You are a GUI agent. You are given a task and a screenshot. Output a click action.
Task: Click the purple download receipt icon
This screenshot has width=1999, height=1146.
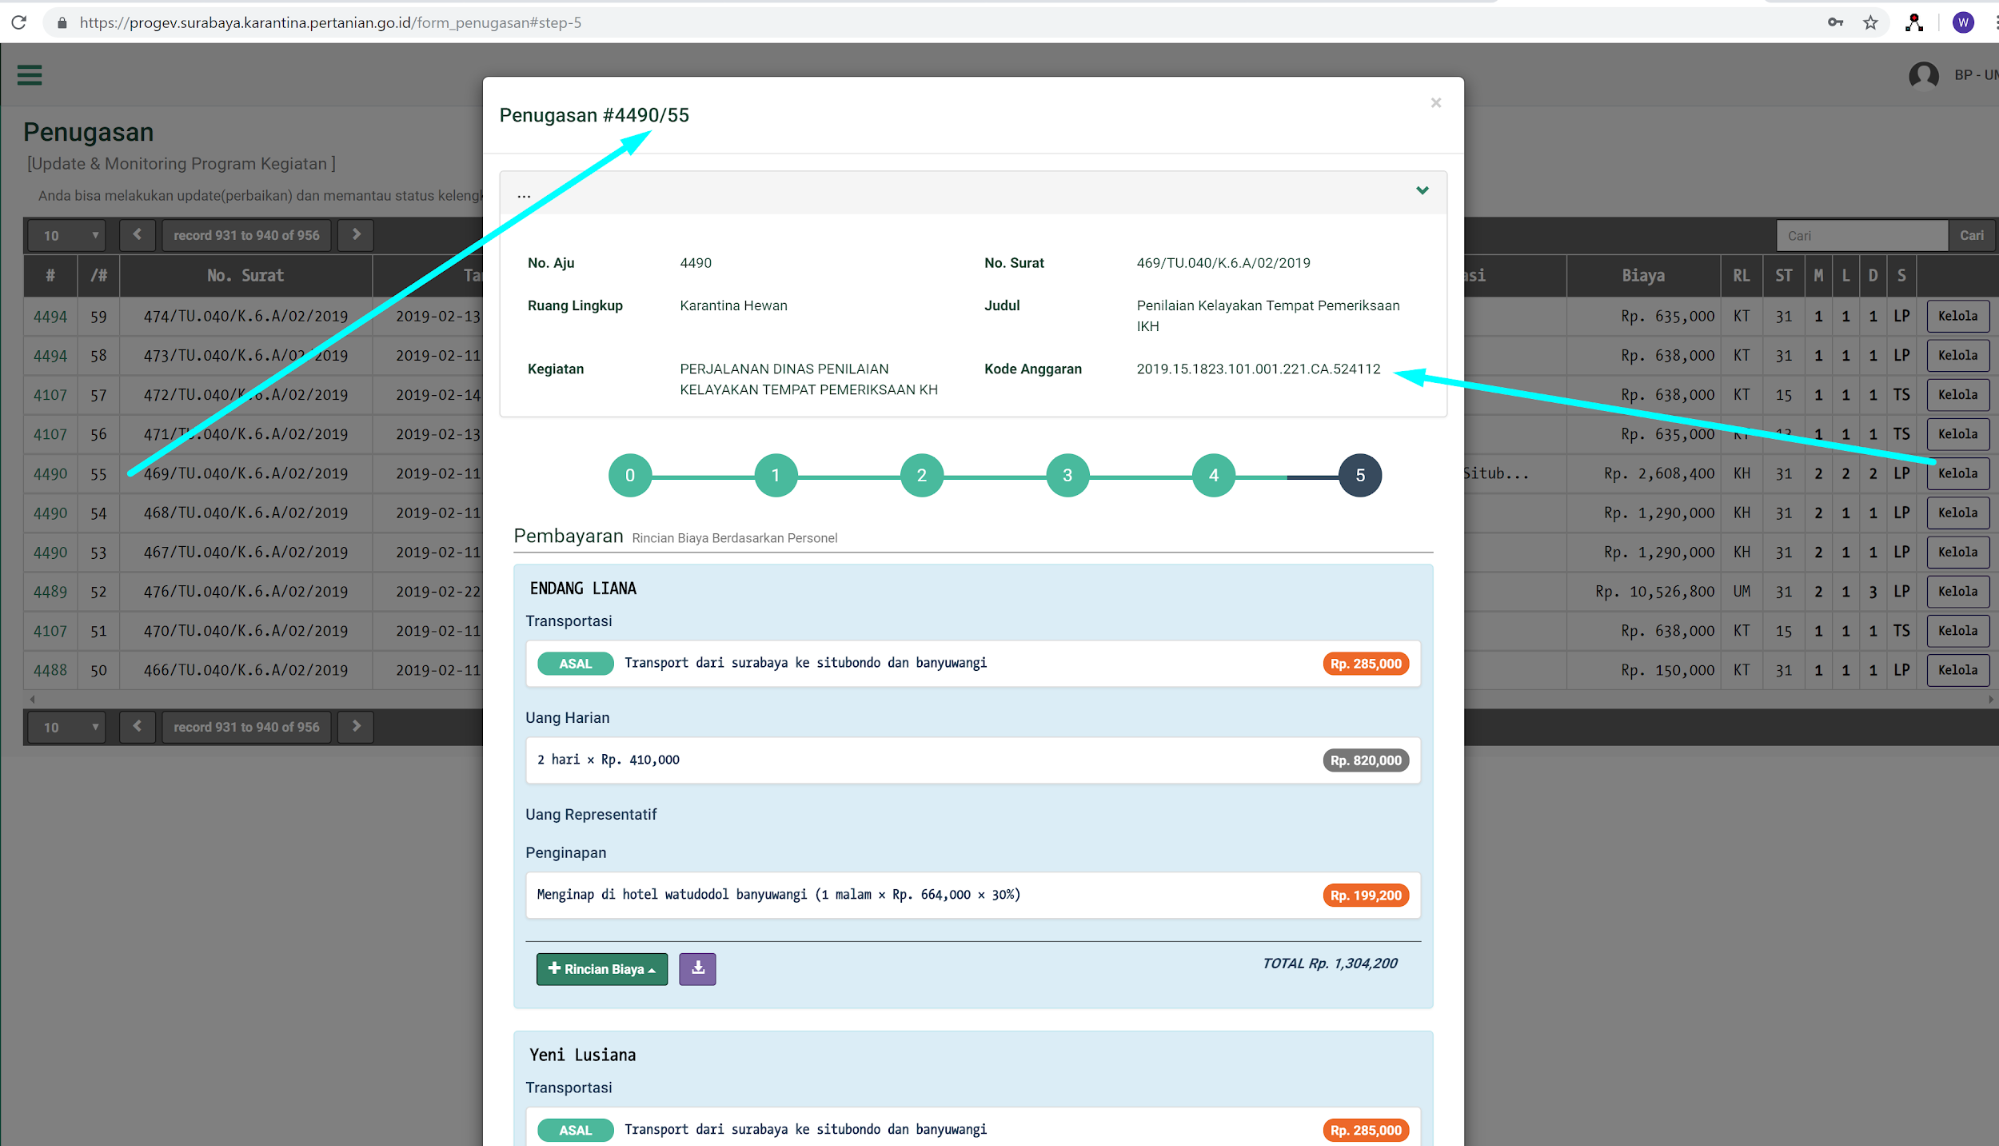pyautogui.click(x=697, y=969)
